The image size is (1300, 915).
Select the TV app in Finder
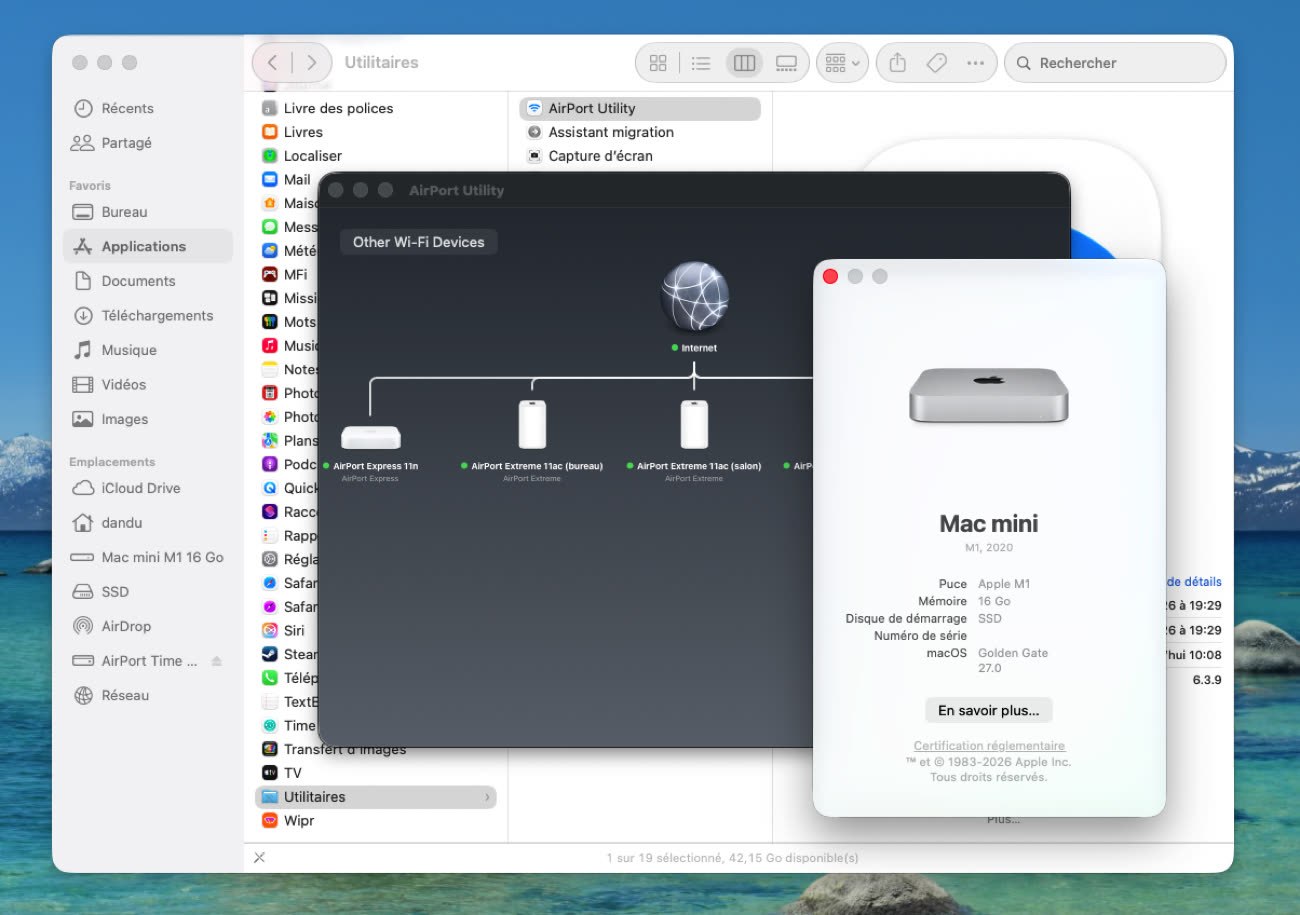pyautogui.click(x=376, y=773)
